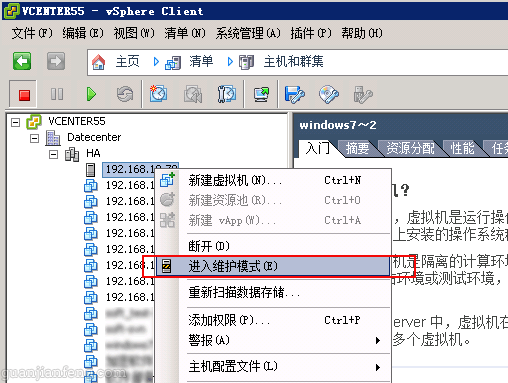Image resolution: width=508 pixels, height=383 pixels.
Task: Click 主机和群集 in the navigation bar
Action: pos(293,62)
